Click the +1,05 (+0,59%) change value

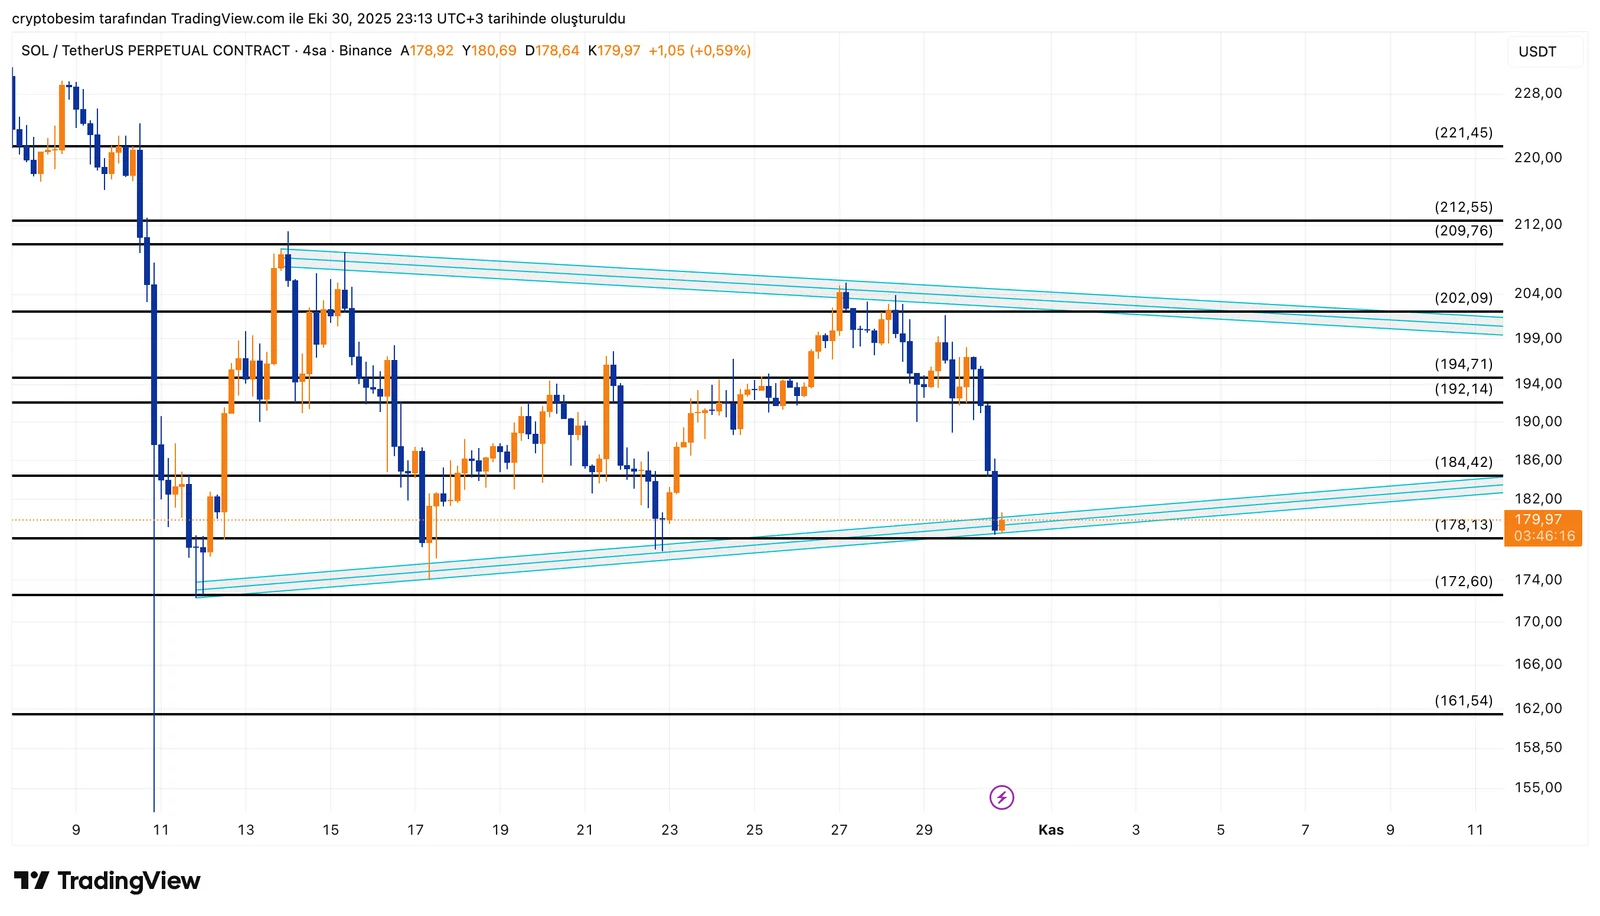click(x=699, y=51)
